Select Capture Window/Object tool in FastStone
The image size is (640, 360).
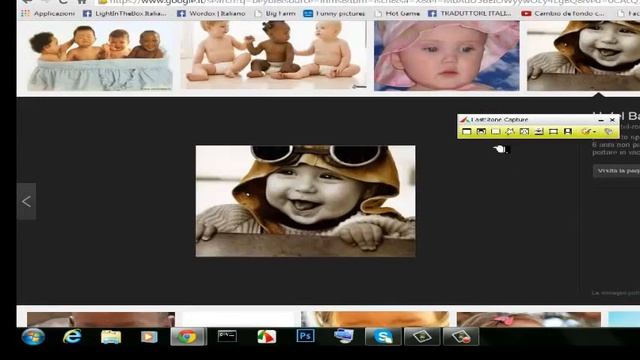click(x=481, y=131)
